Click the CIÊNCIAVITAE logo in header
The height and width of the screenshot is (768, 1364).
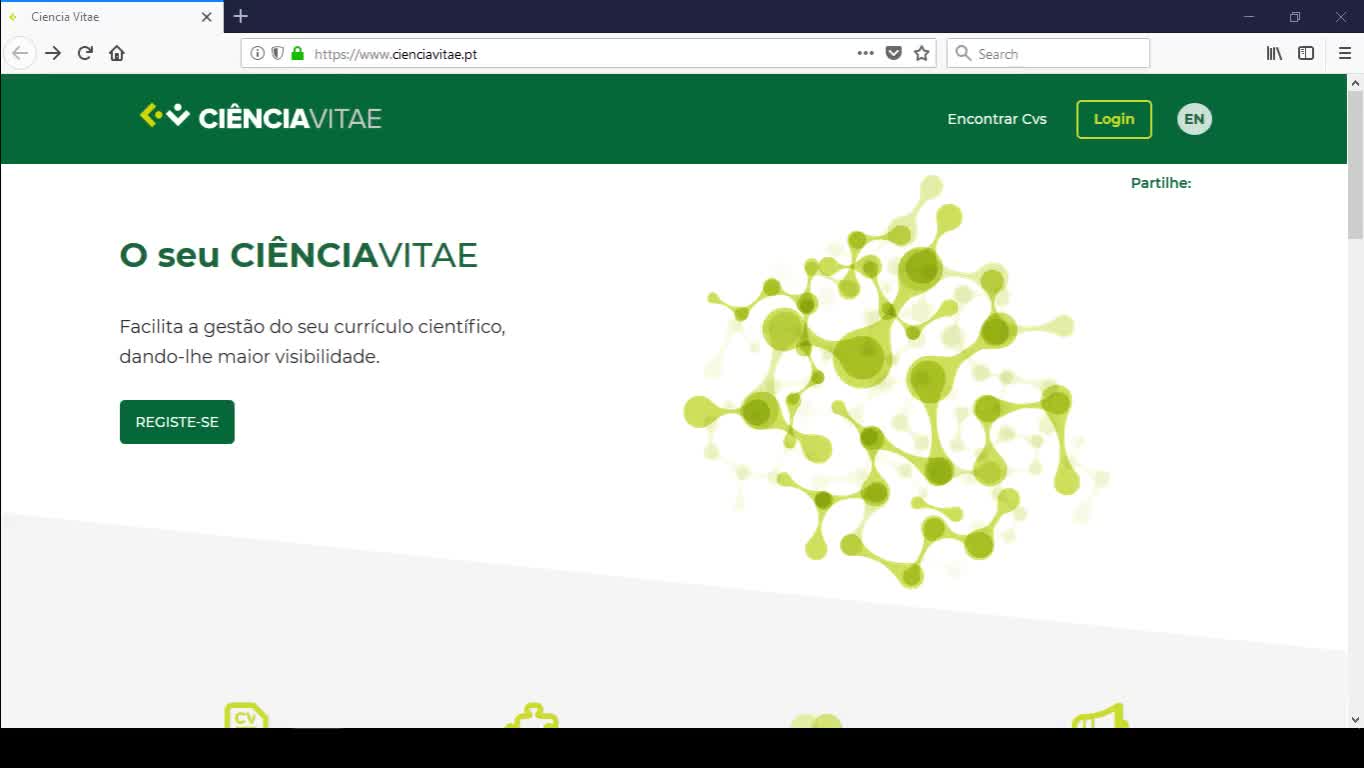[261, 117]
